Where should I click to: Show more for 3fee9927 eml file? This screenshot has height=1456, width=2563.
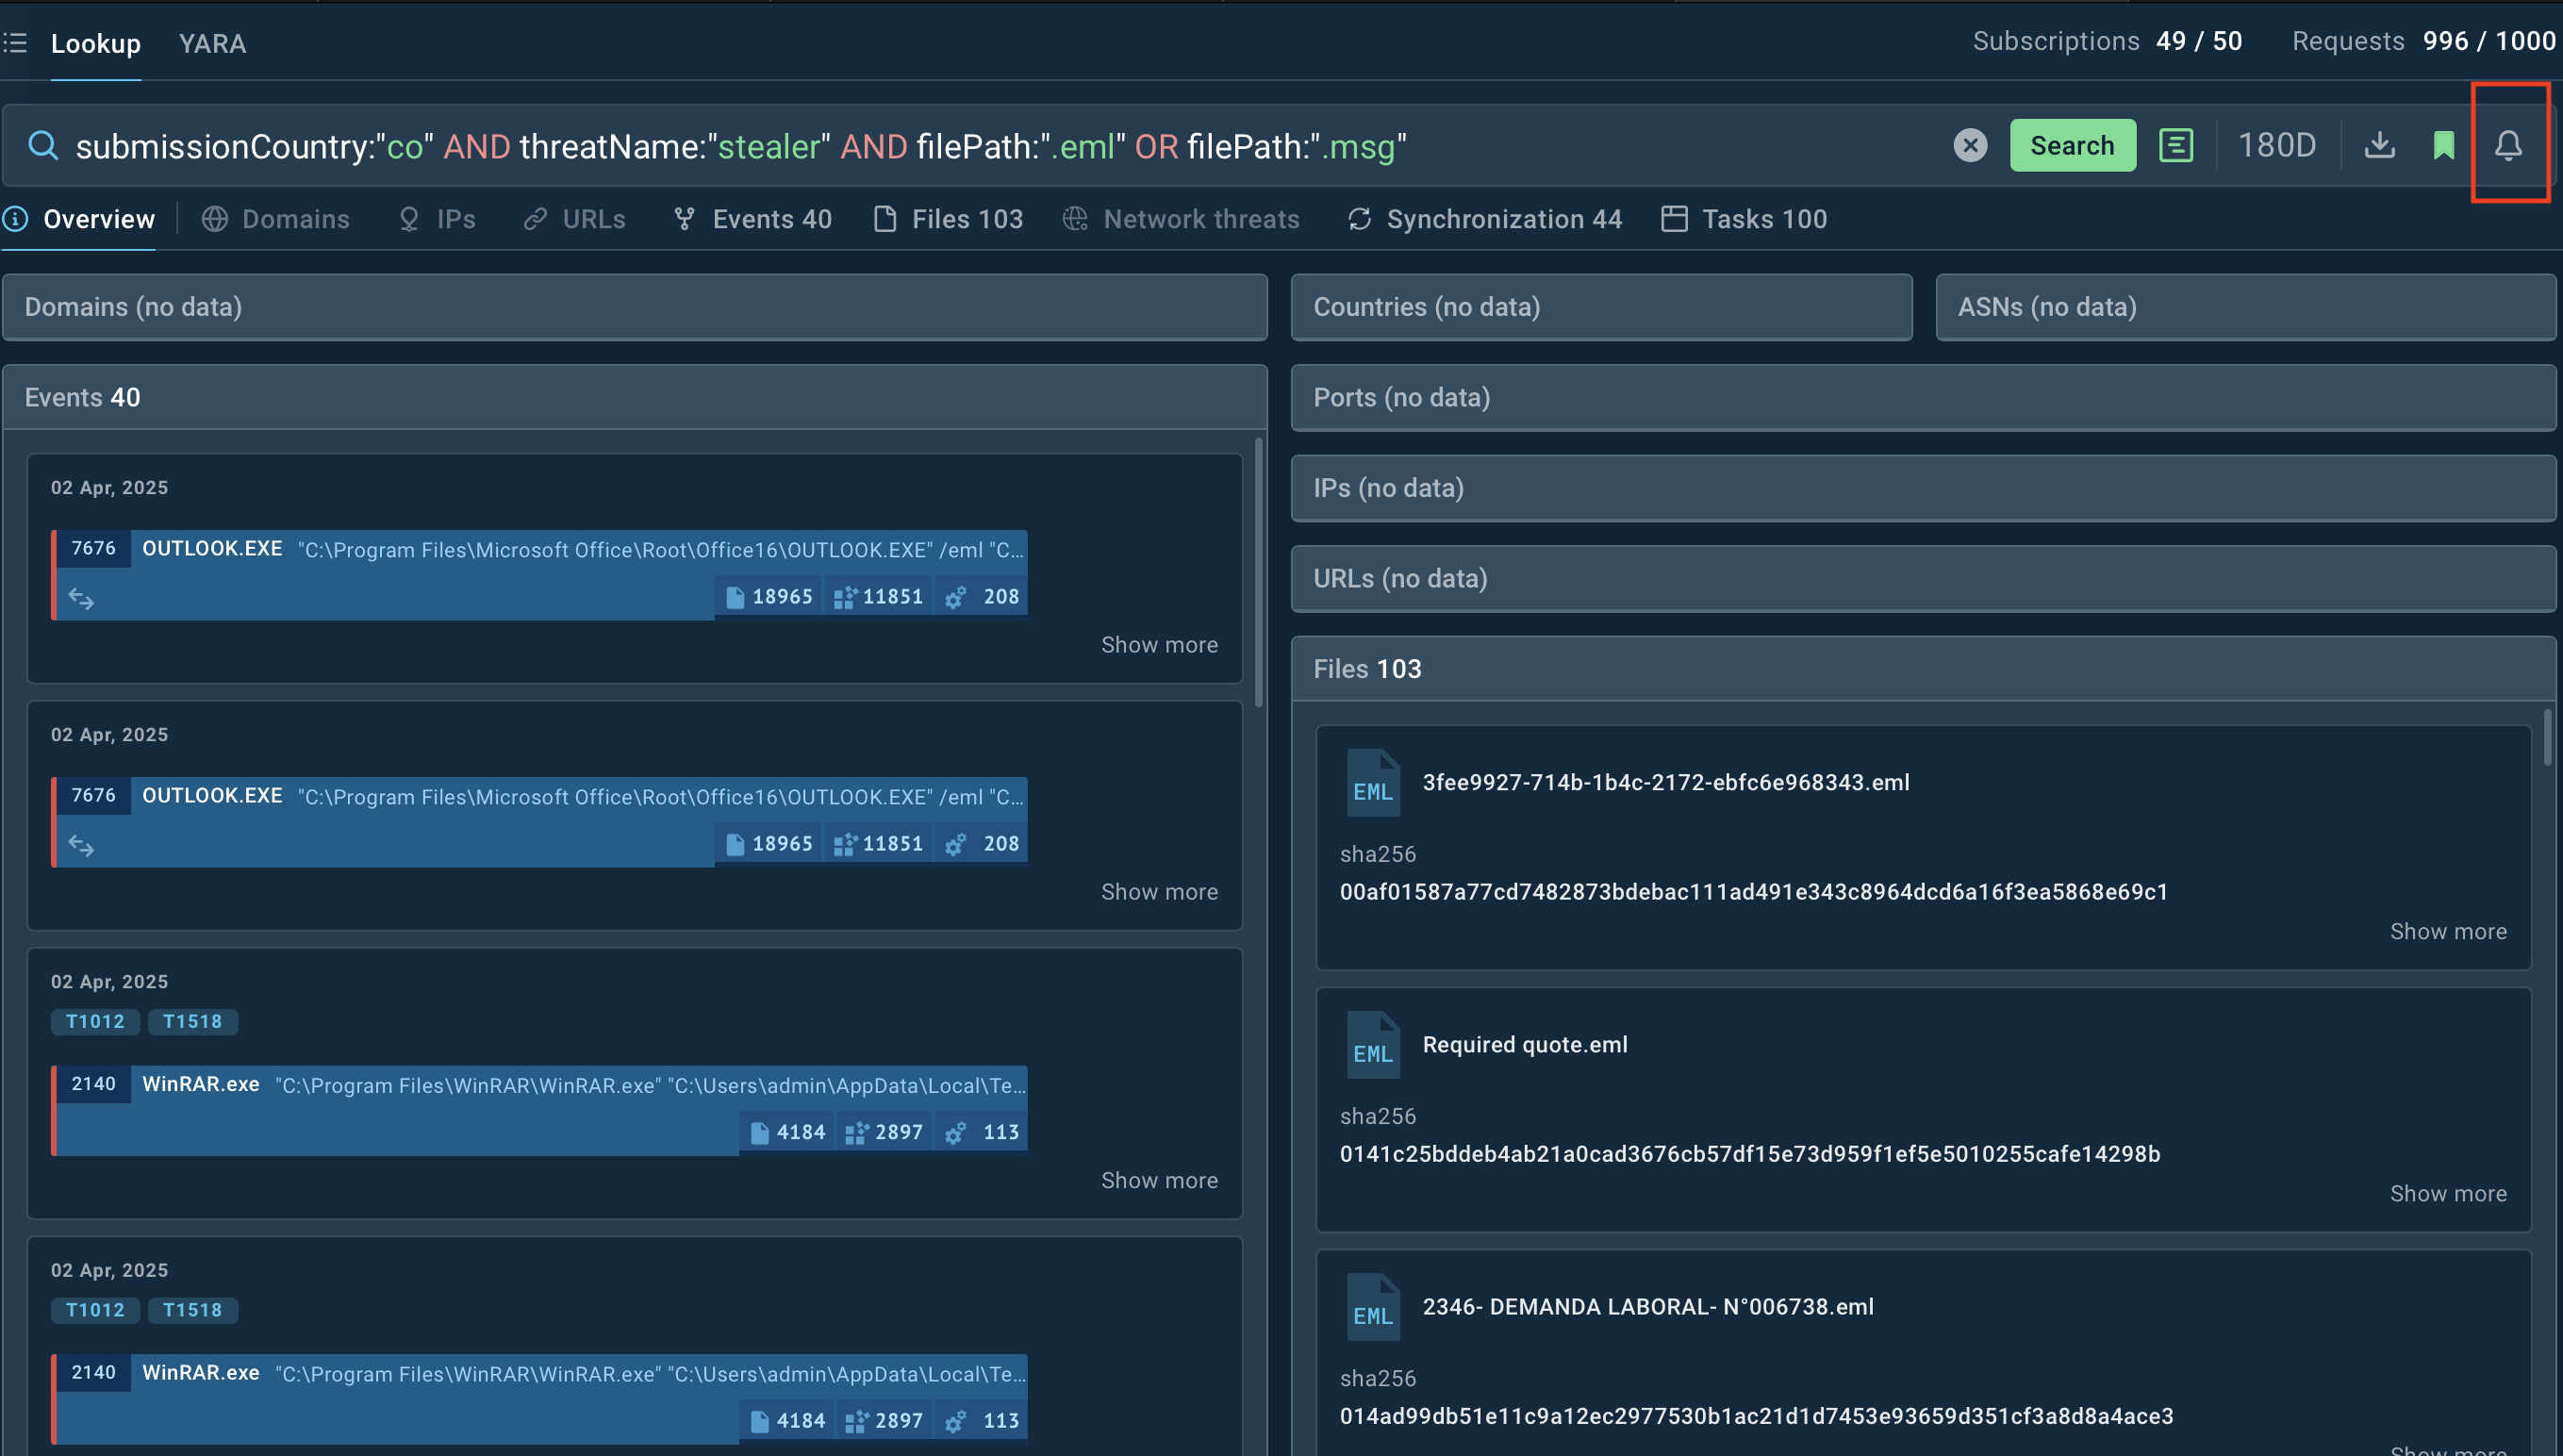pyautogui.click(x=2448, y=932)
